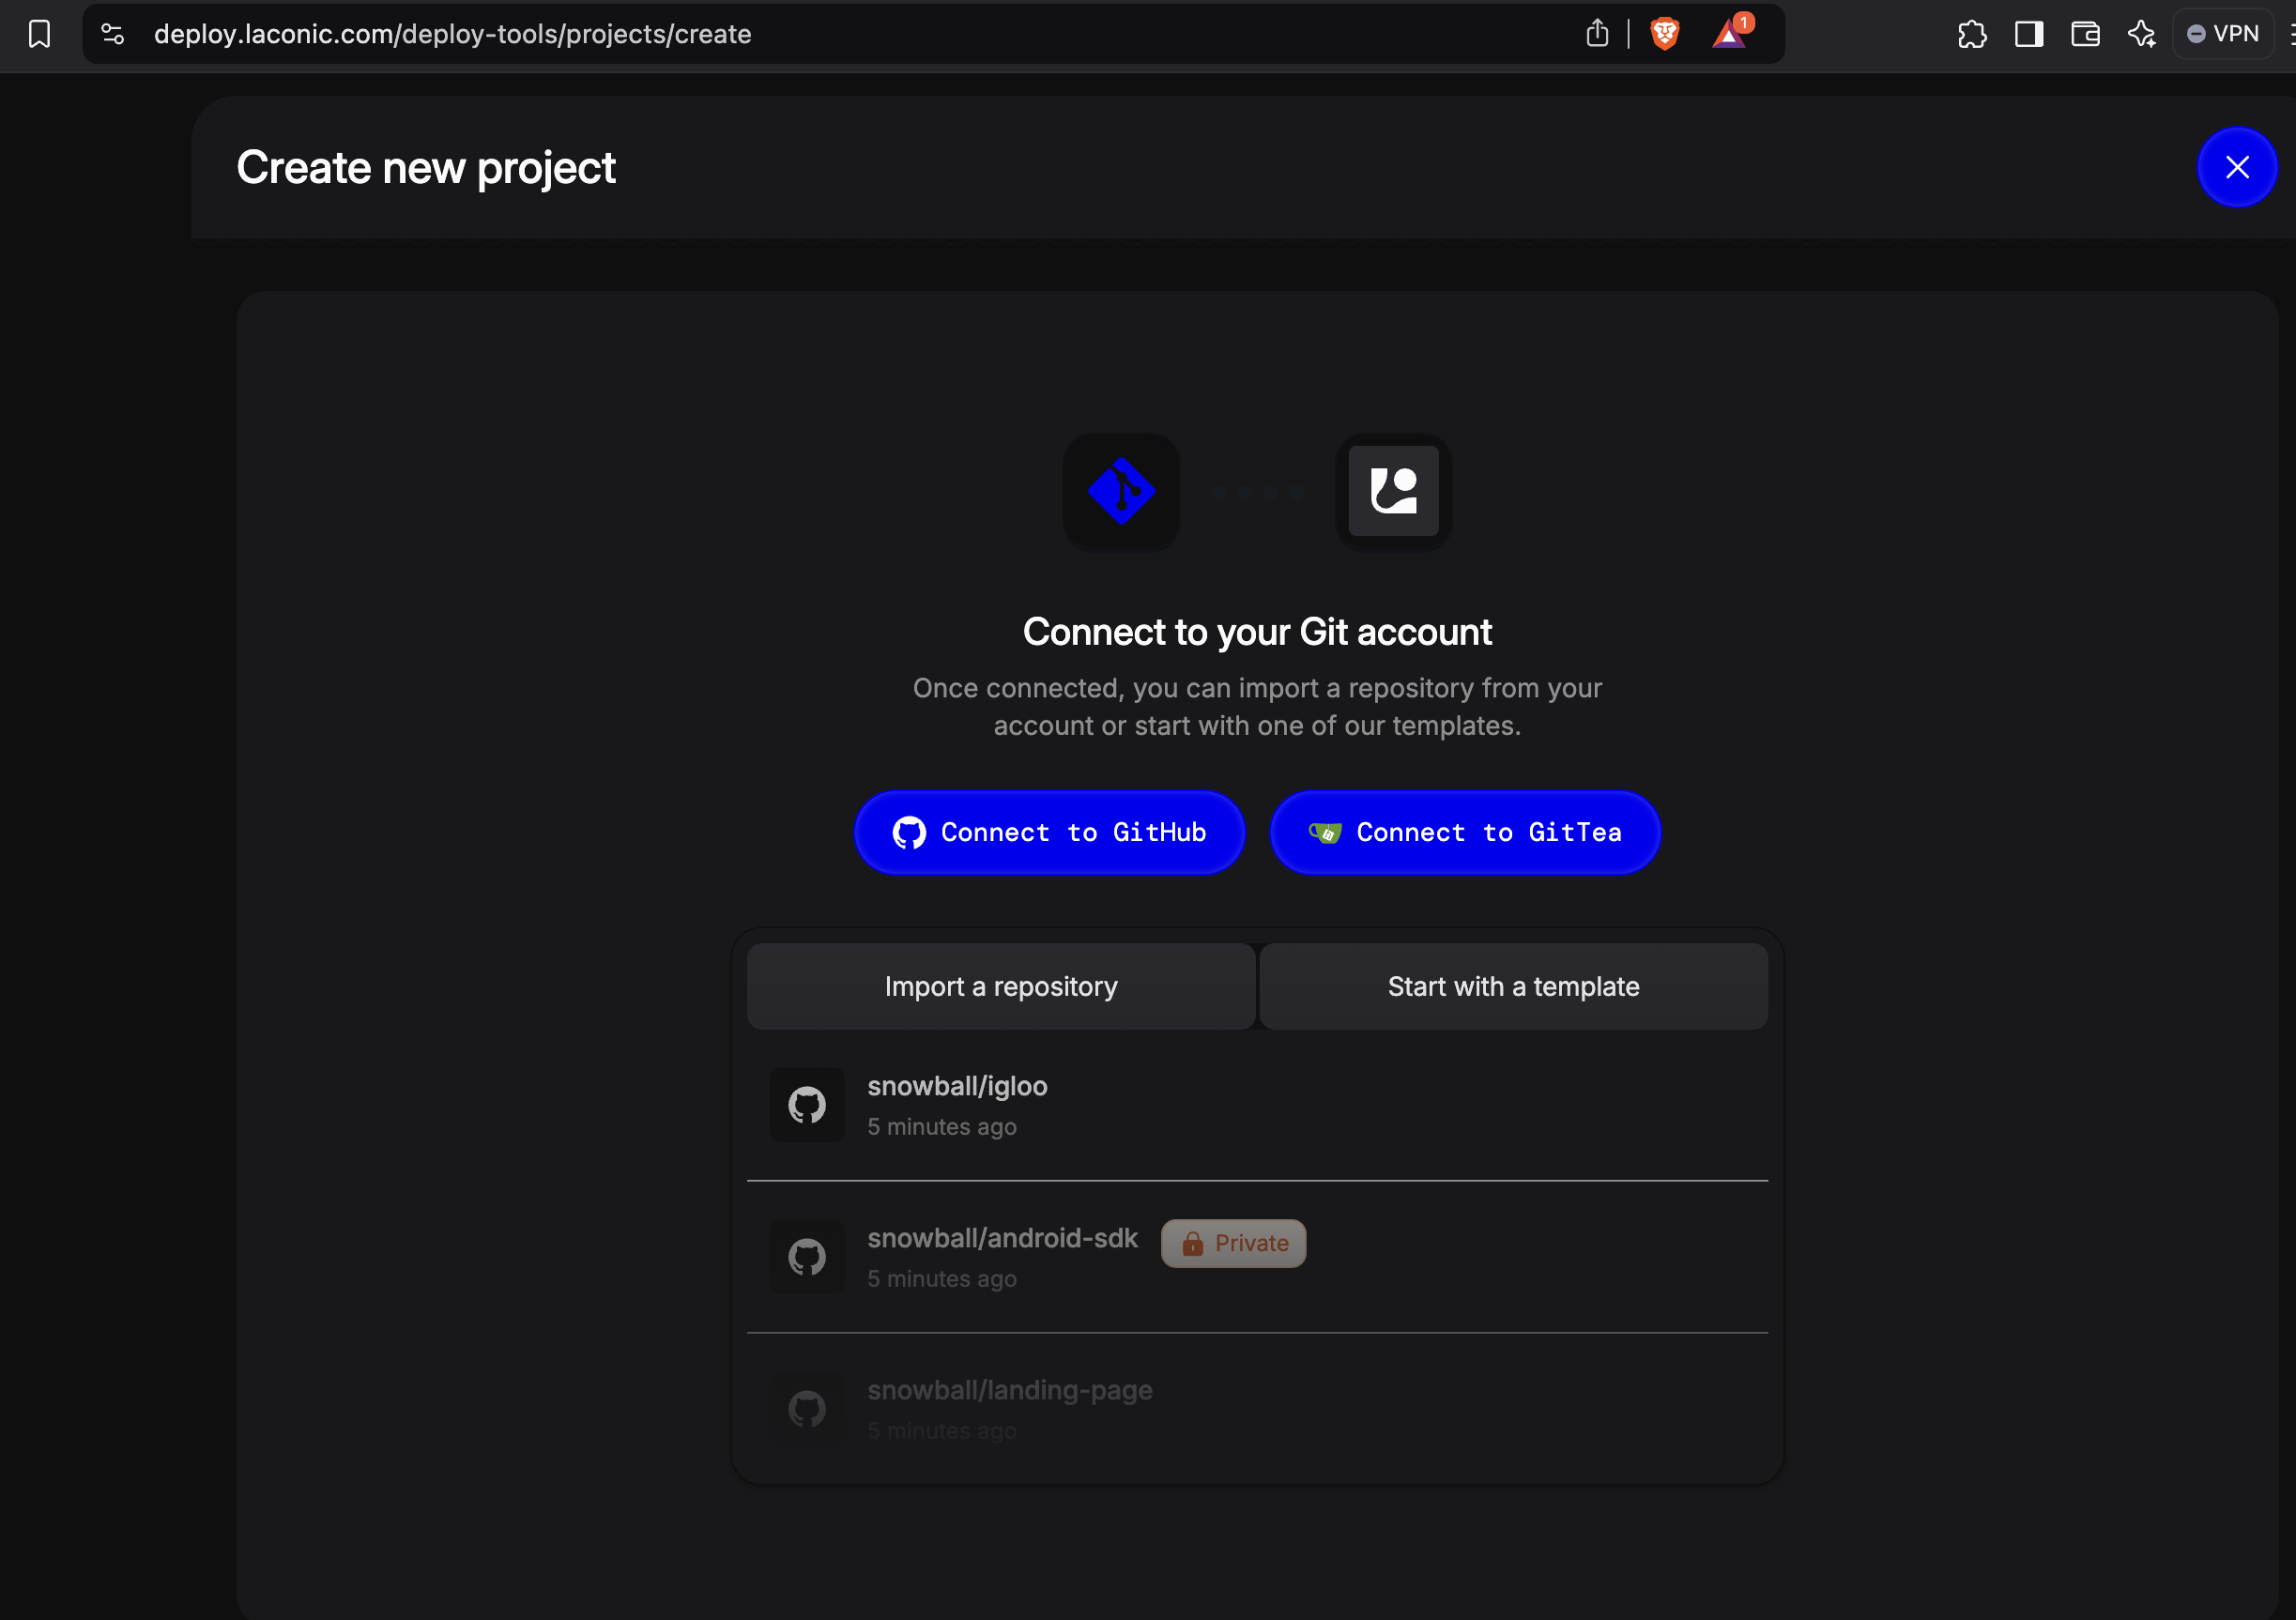Open Brave Shields lion icon

pyautogui.click(x=1664, y=34)
